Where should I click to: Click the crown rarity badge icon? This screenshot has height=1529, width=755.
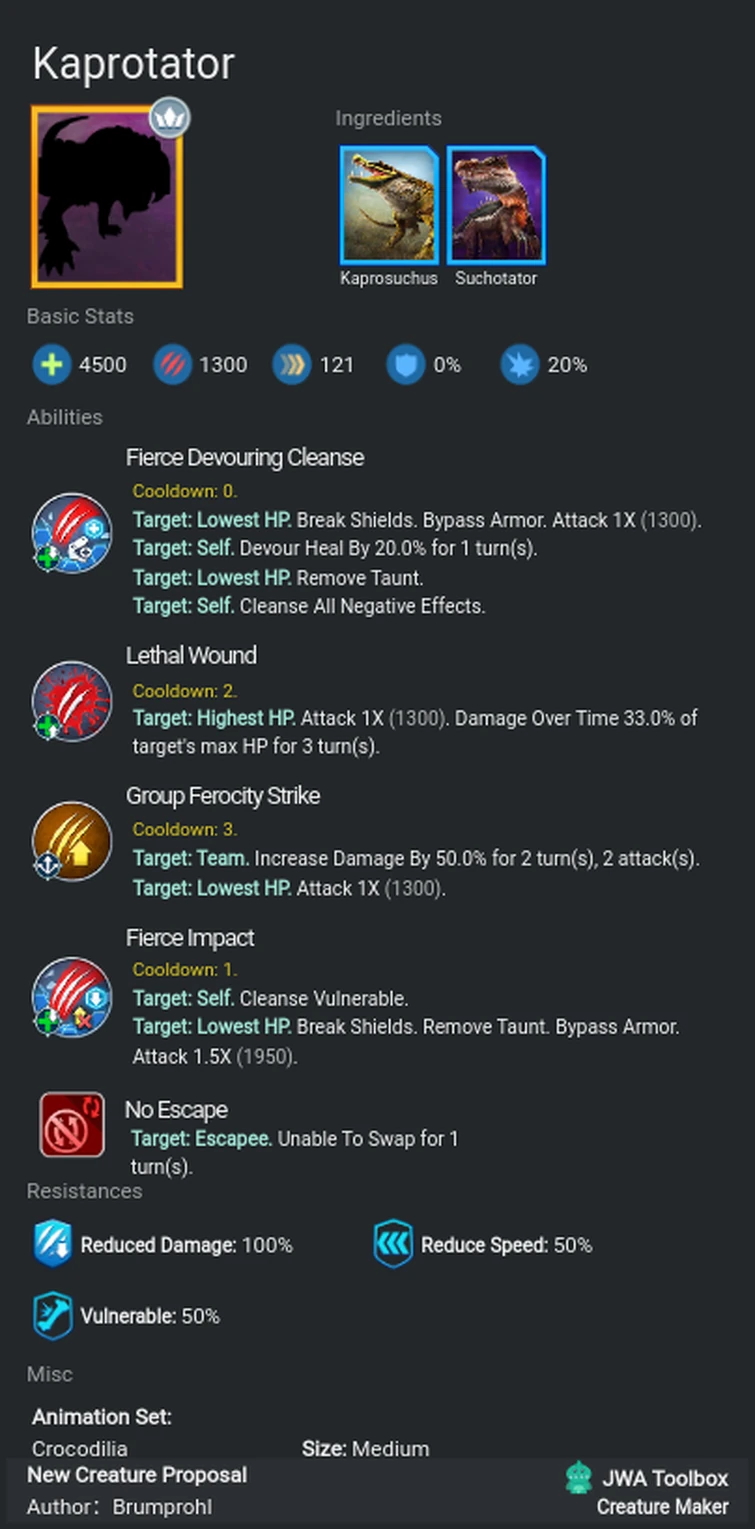point(170,118)
